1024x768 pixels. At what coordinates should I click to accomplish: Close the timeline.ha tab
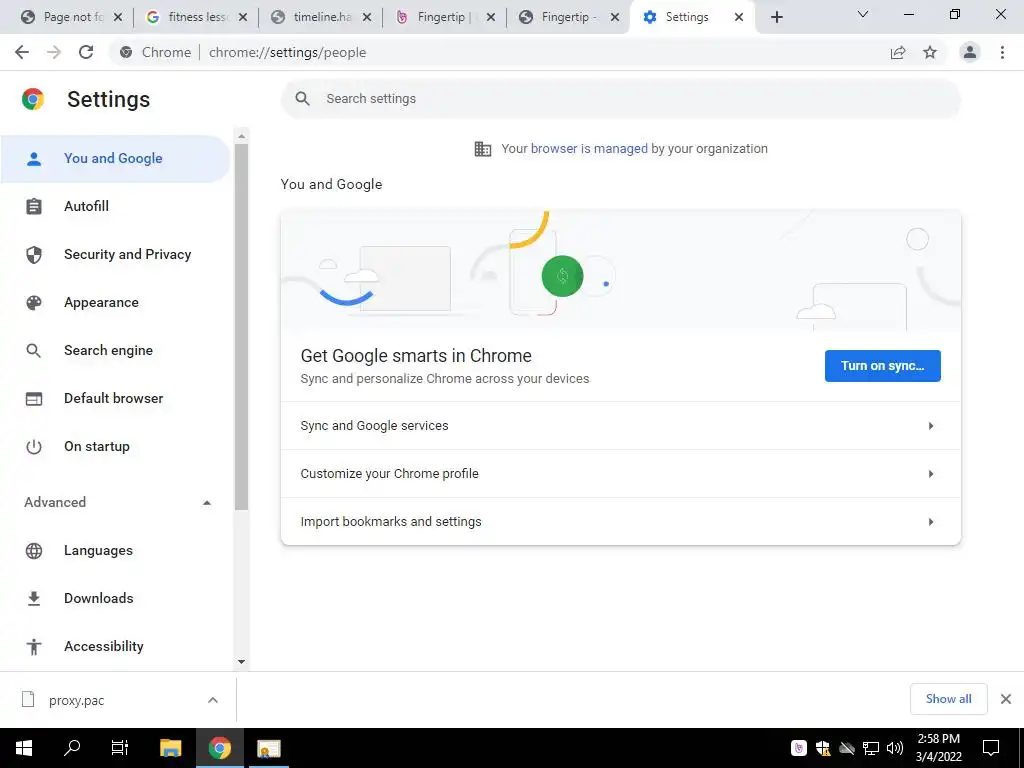pyautogui.click(x=367, y=17)
